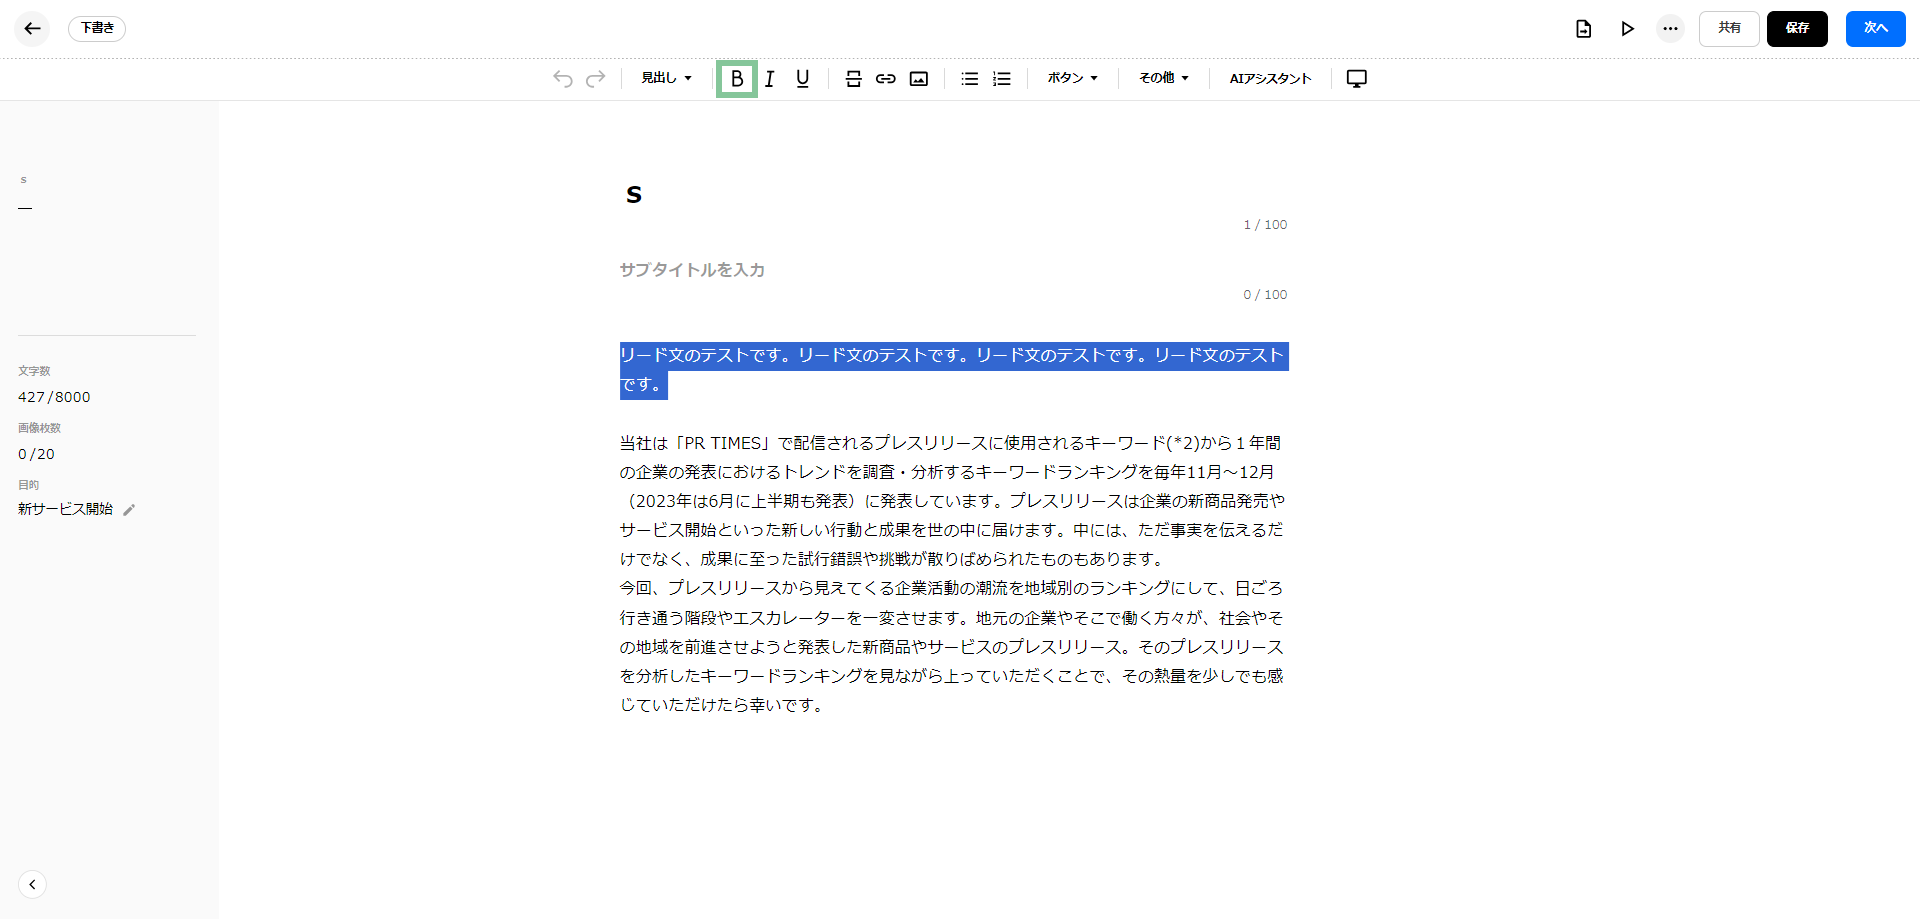Apply a numbered list
Viewport: 1920px width, 919px height.
pos(1002,79)
